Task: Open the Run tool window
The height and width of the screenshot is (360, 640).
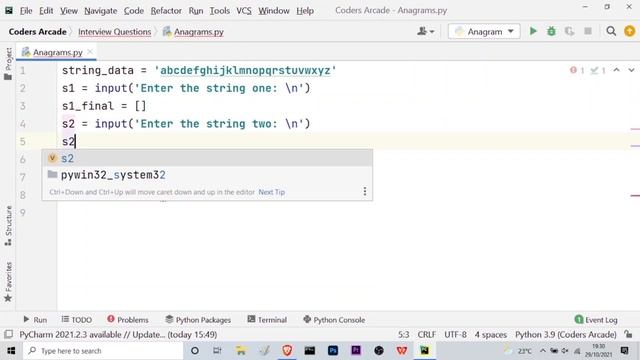Action: coord(35,320)
